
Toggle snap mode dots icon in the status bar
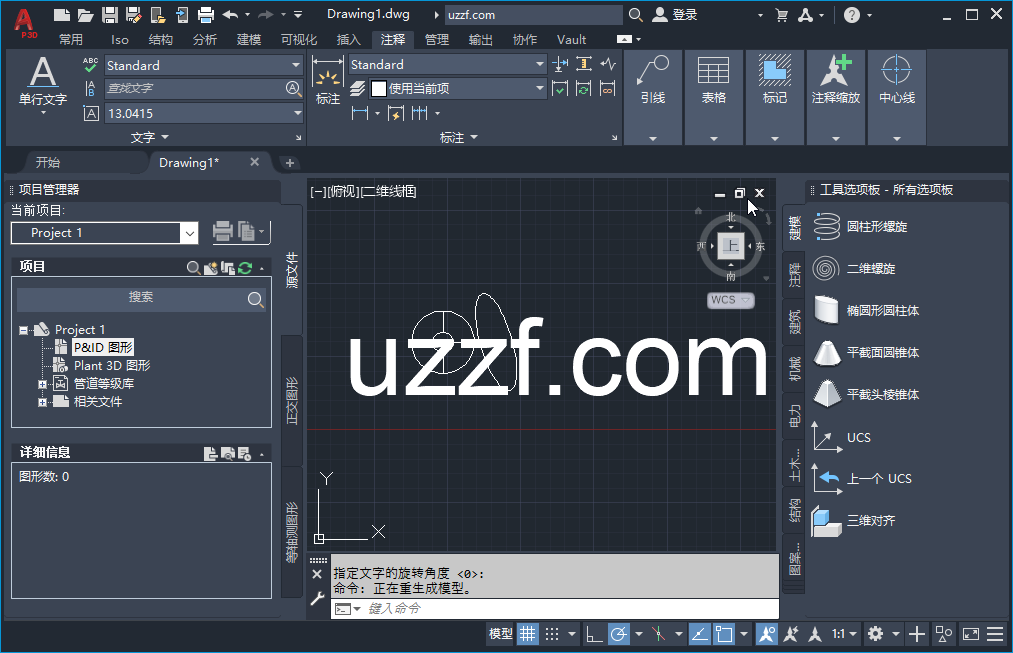[552, 634]
